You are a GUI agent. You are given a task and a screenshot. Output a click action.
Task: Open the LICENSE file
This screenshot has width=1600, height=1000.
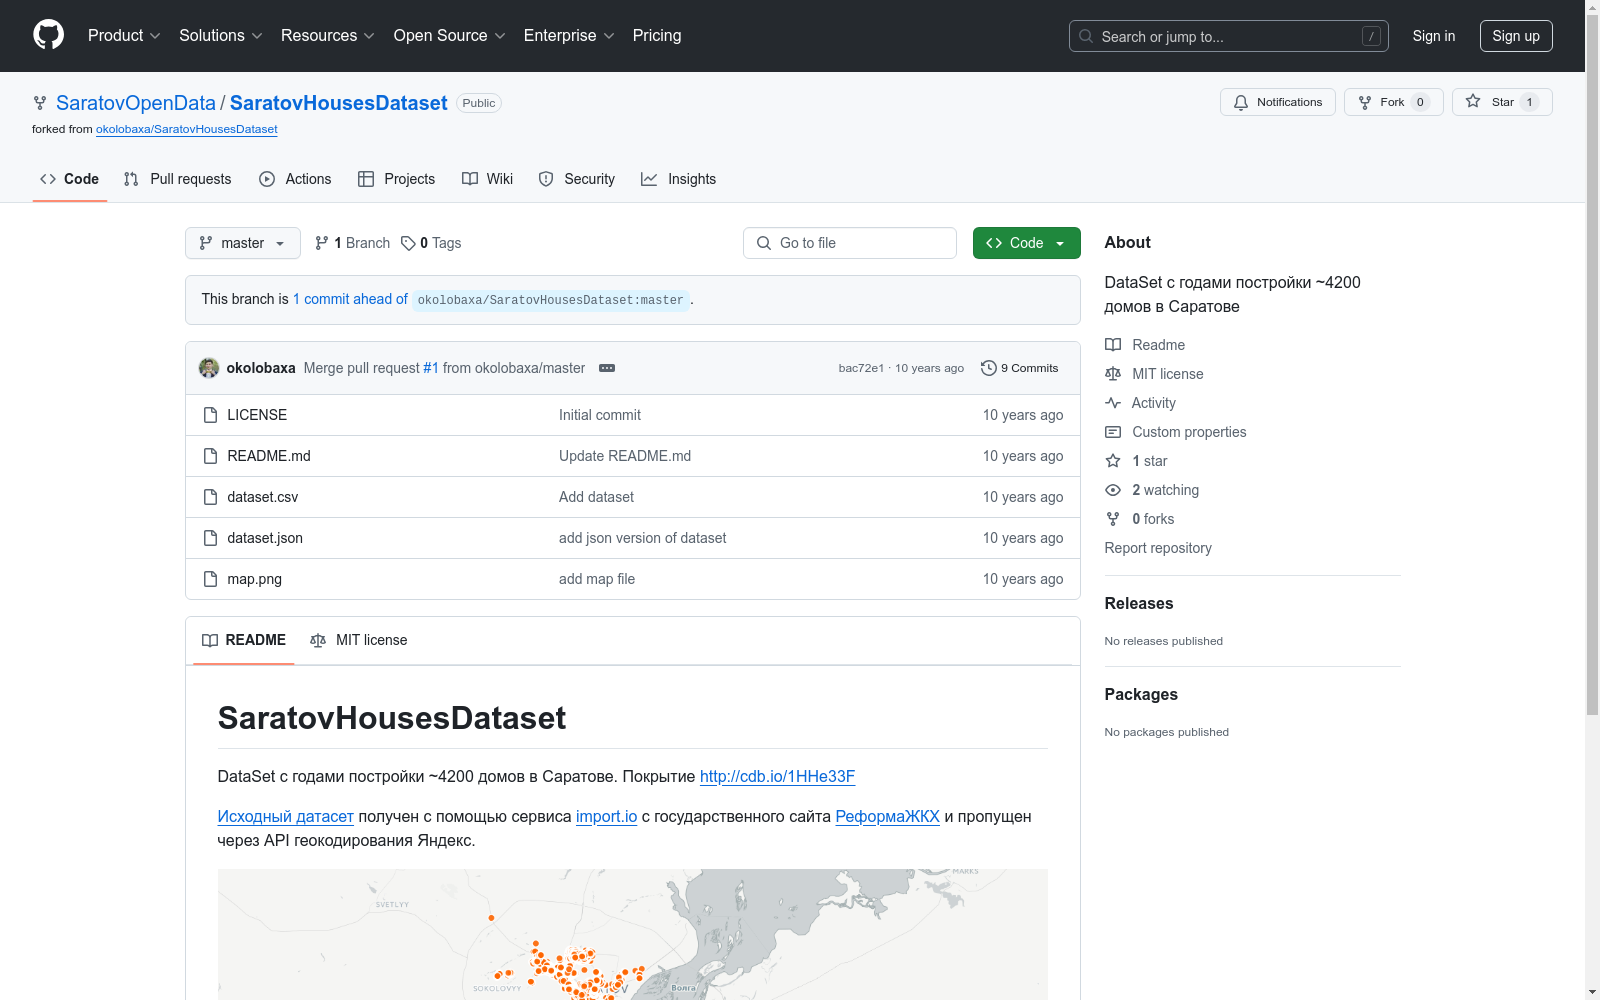pyautogui.click(x=257, y=415)
